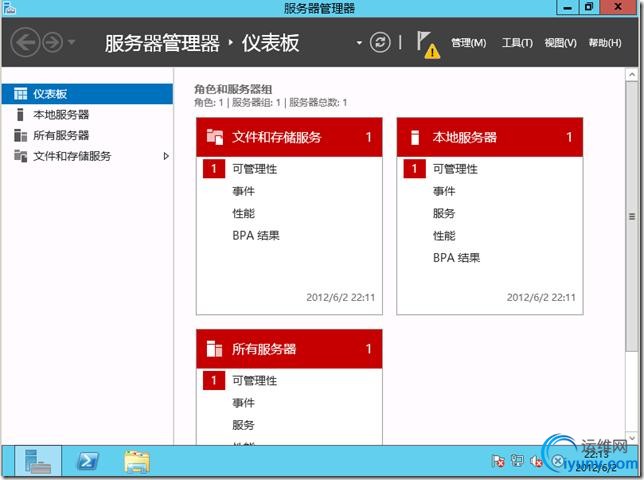Open 可管理性 in the 本地服务器 tile
The height and width of the screenshot is (480, 644).
click(455, 169)
